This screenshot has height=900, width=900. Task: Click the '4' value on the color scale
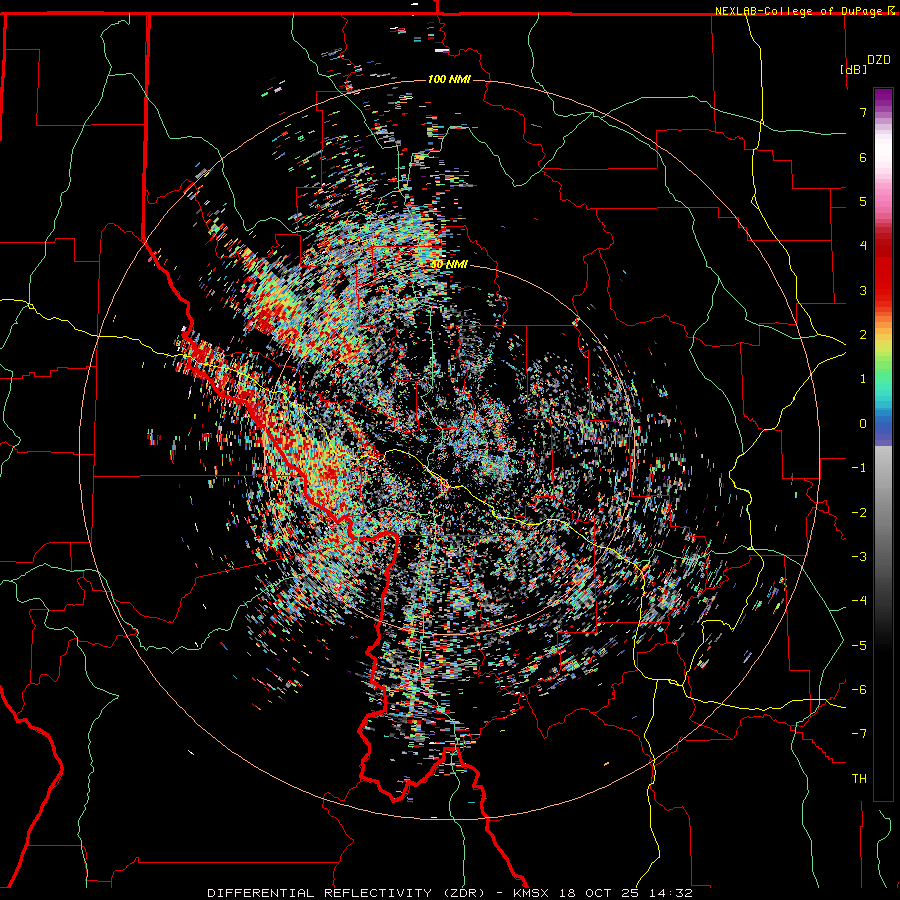tap(863, 246)
